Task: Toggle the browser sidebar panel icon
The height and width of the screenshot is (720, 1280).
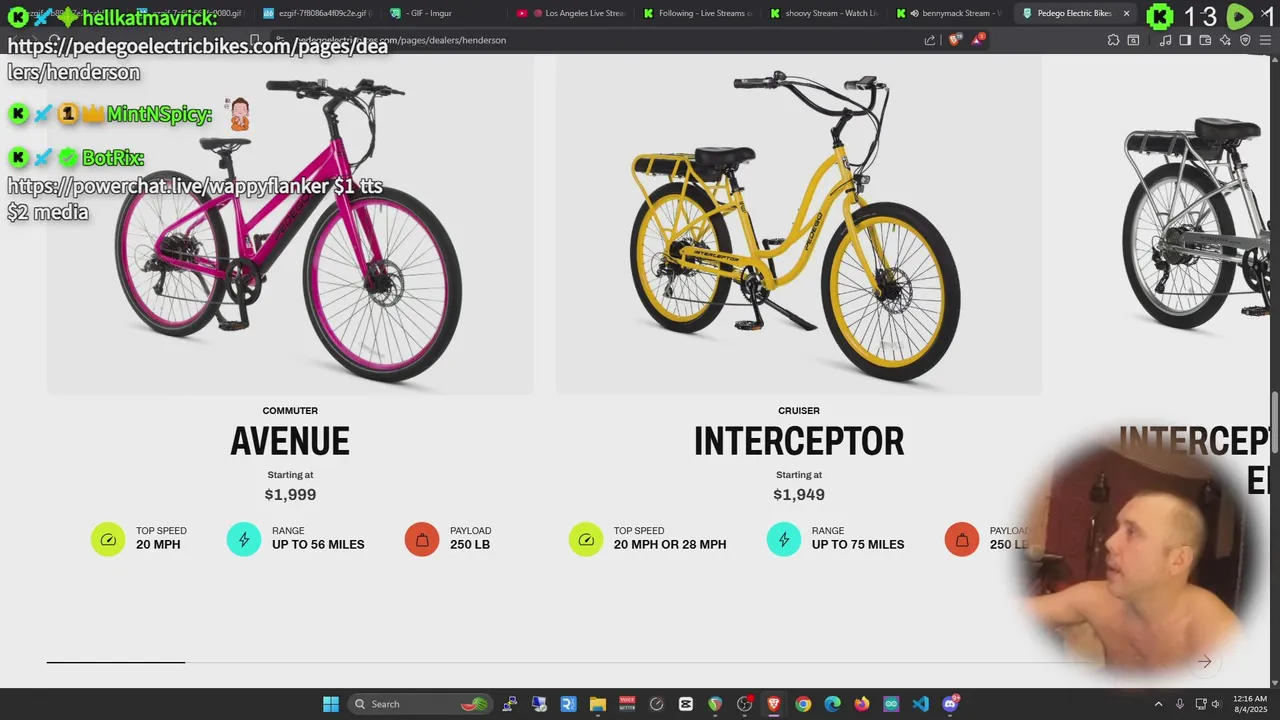Action: (1185, 40)
